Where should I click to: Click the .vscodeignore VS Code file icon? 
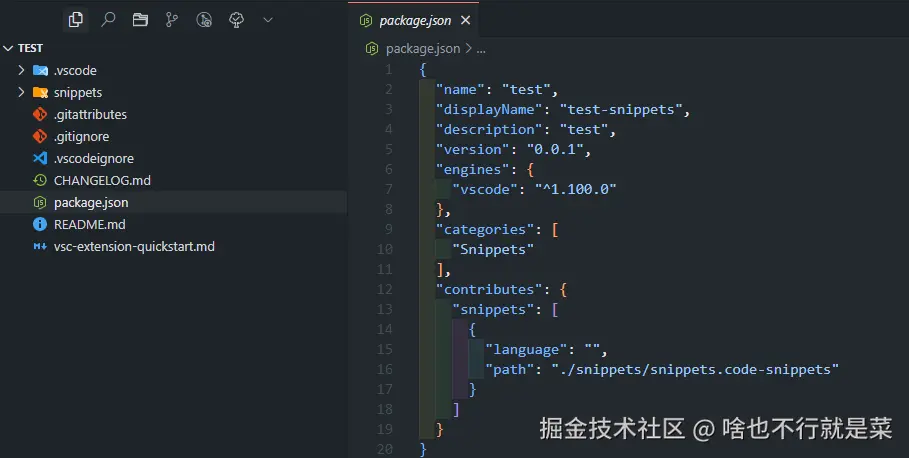[x=40, y=158]
